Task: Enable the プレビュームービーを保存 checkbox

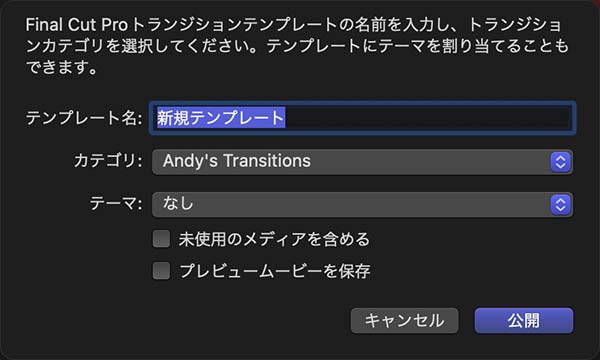Action: [x=161, y=271]
